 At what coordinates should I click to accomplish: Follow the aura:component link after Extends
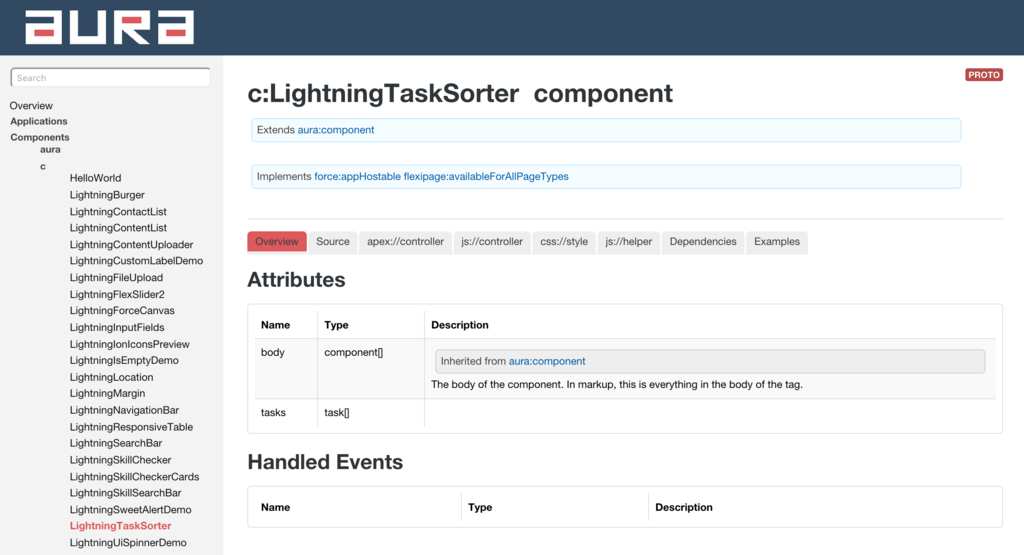tap(336, 130)
